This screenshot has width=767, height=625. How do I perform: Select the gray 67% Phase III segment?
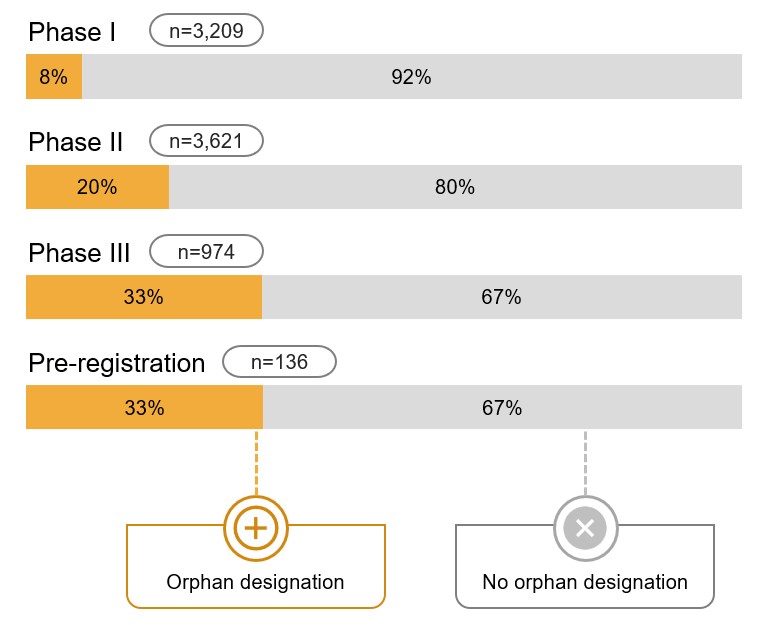[x=501, y=297]
